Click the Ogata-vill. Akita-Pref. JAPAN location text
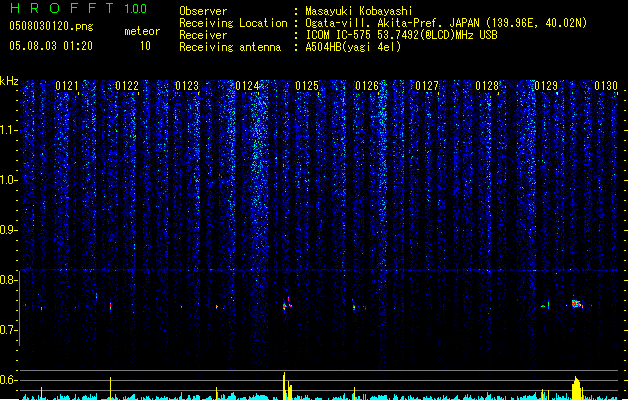The image size is (629, 400). click(446, 23)
